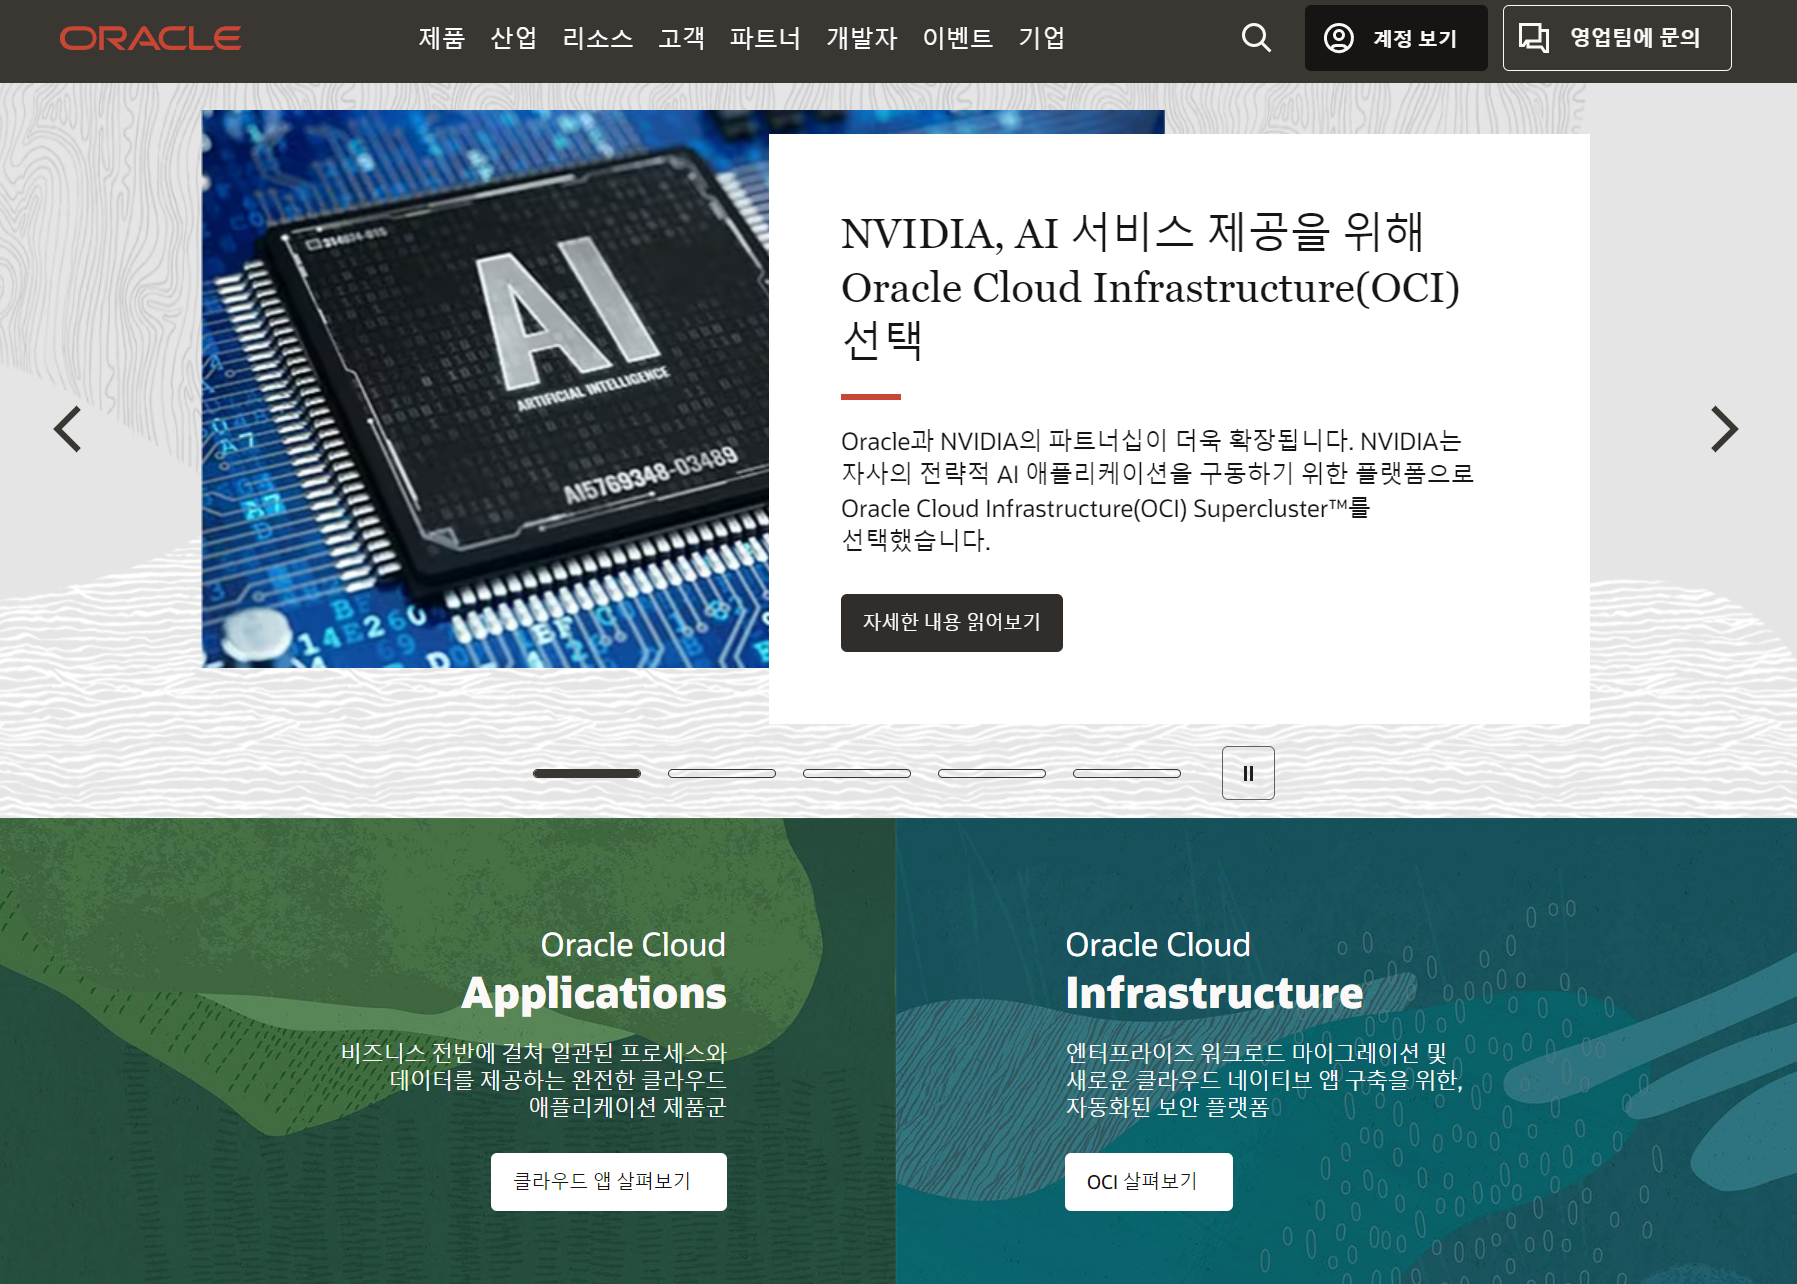Click 클라우드 앱 살펴보기 button
1797x1284 pixels.
(609, 1182)
